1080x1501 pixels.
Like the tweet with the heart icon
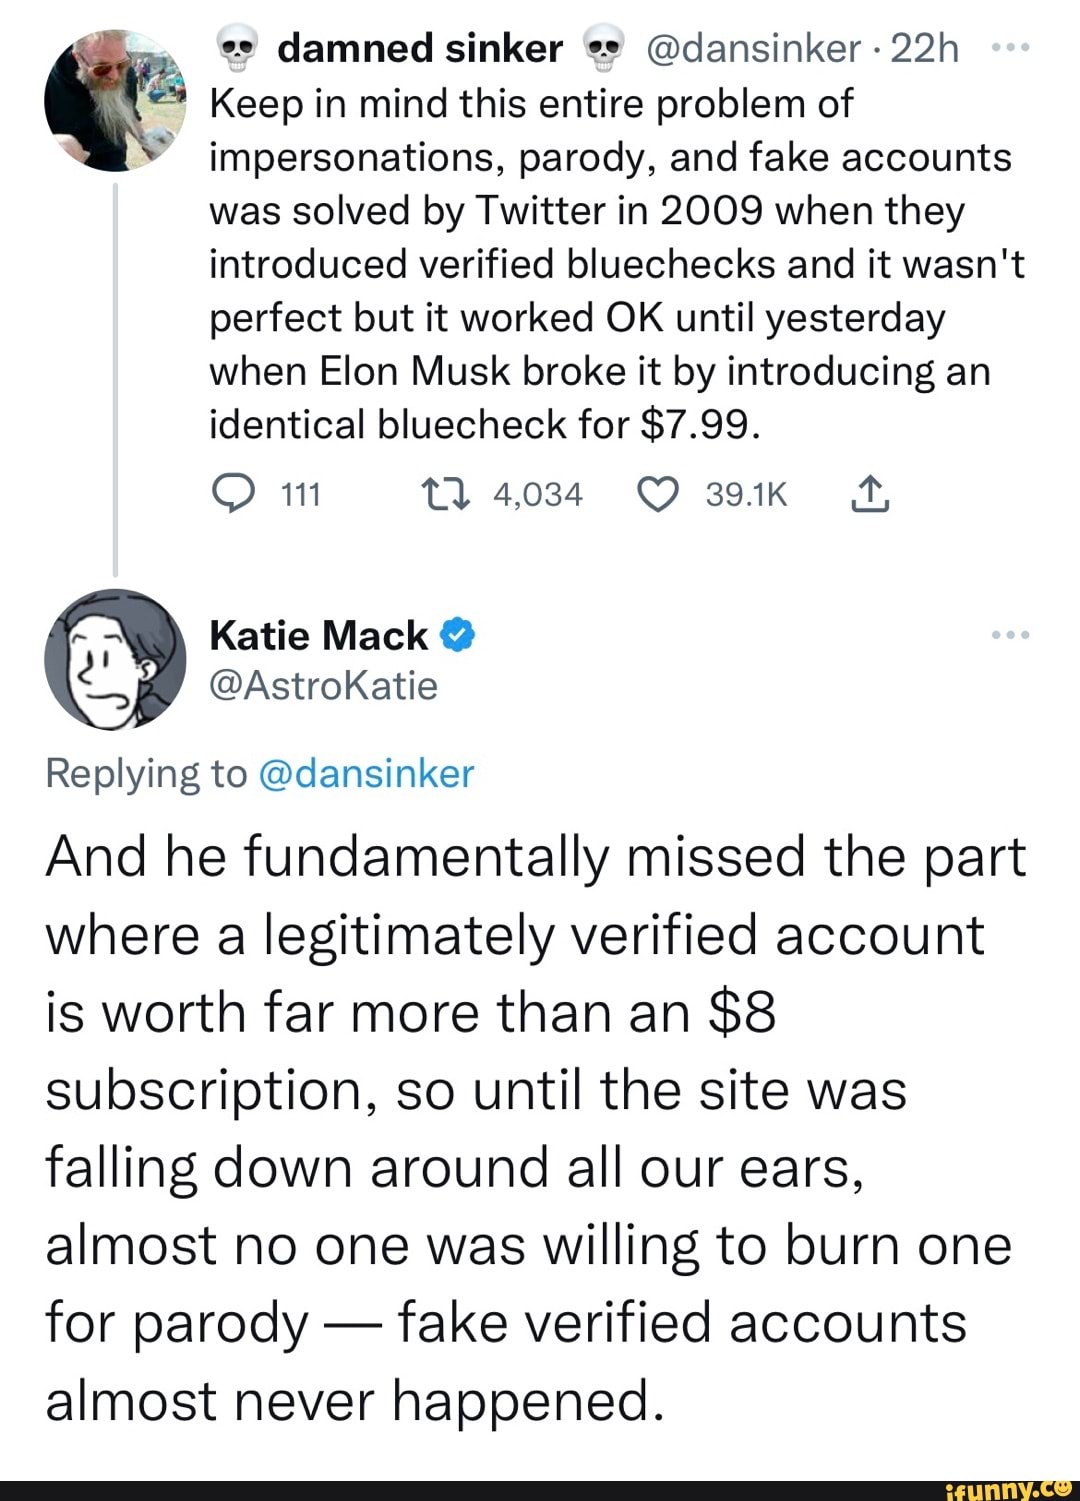657,494
